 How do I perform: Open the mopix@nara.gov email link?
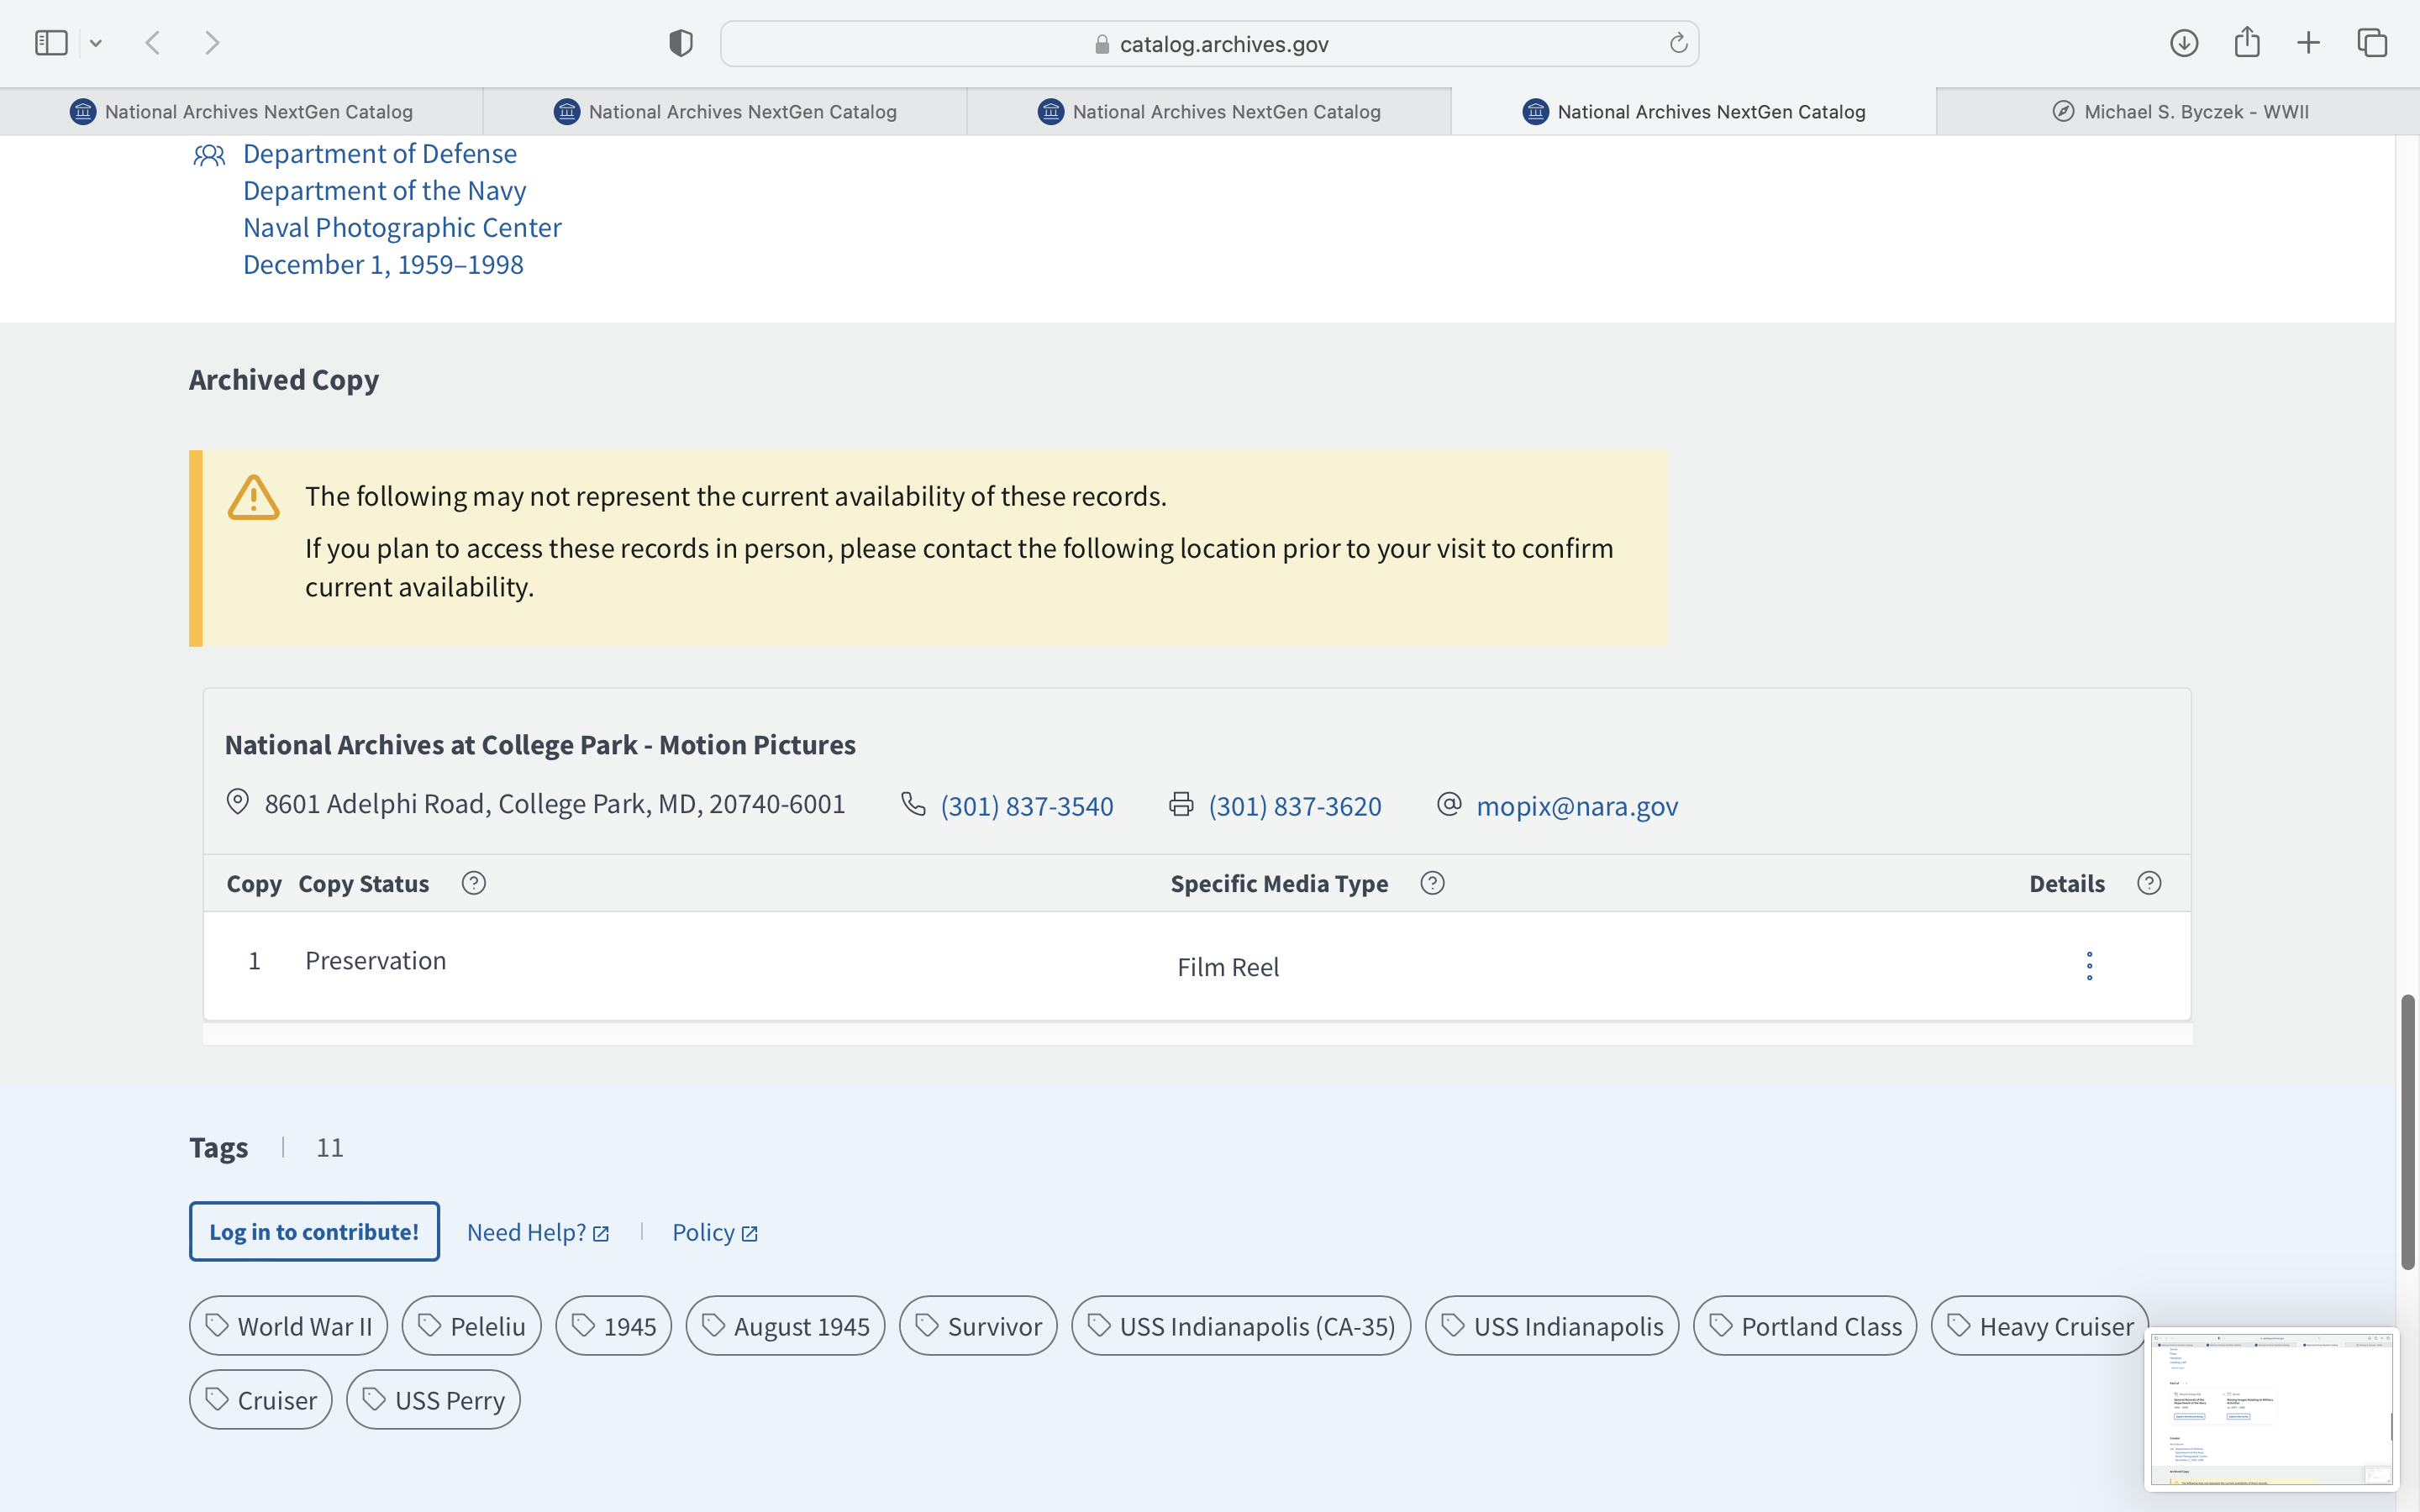[x=1576, y=806]
